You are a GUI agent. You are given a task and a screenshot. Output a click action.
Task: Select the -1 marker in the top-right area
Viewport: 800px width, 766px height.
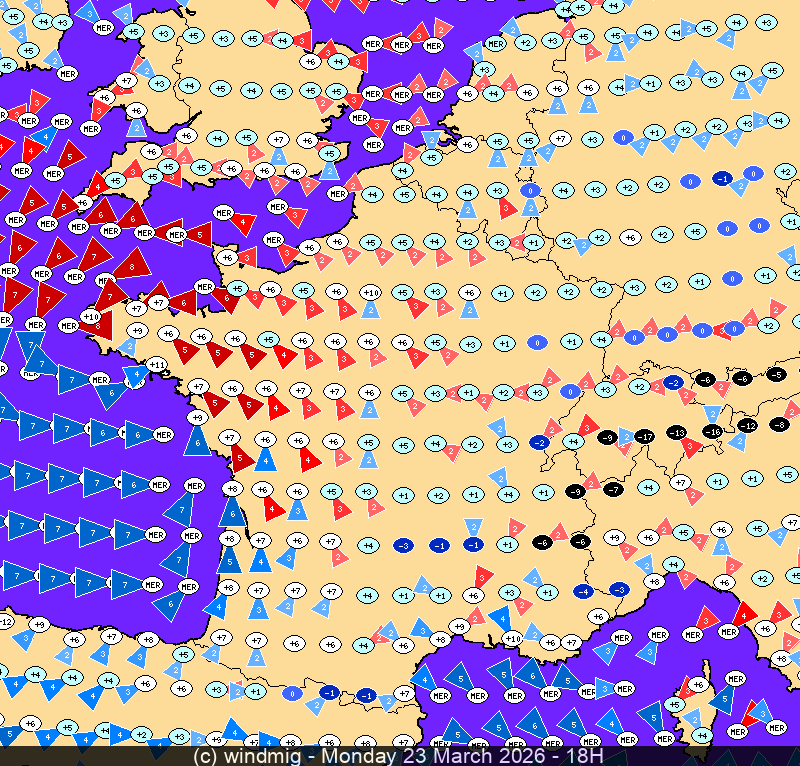pyautogui.click(x=721, y=178)
